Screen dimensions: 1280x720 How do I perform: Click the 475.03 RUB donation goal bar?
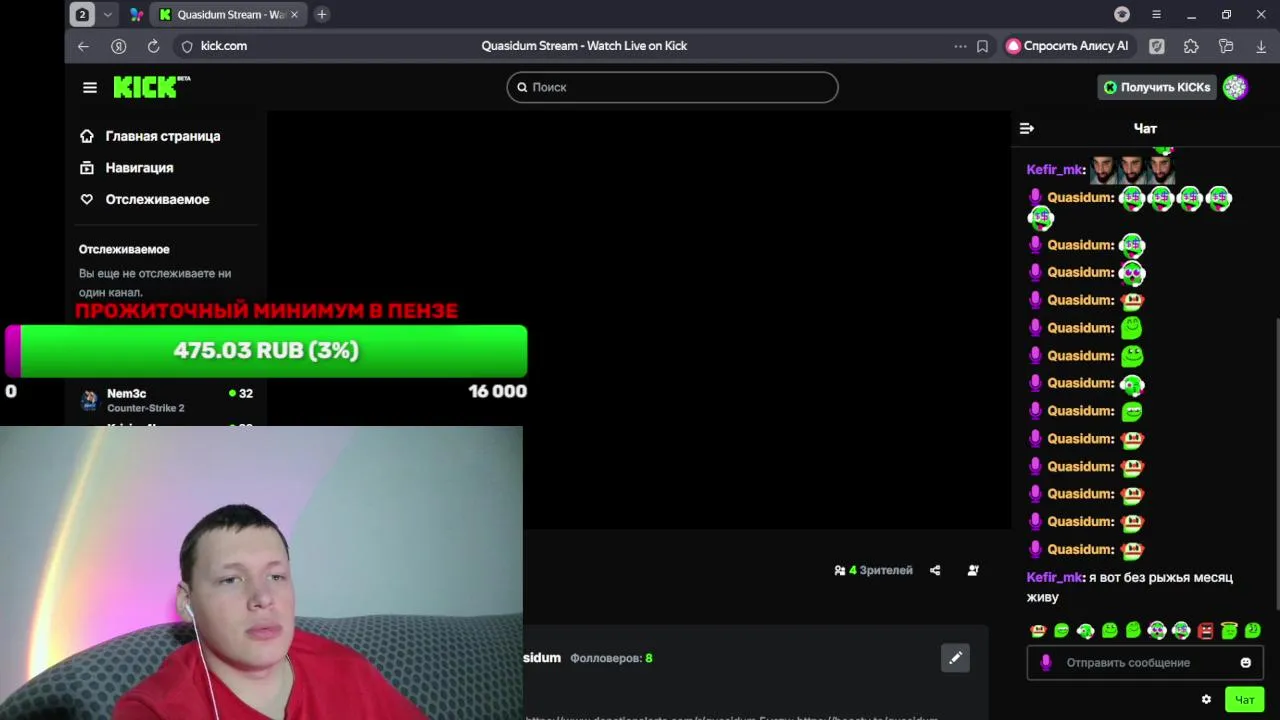[266, 351]
